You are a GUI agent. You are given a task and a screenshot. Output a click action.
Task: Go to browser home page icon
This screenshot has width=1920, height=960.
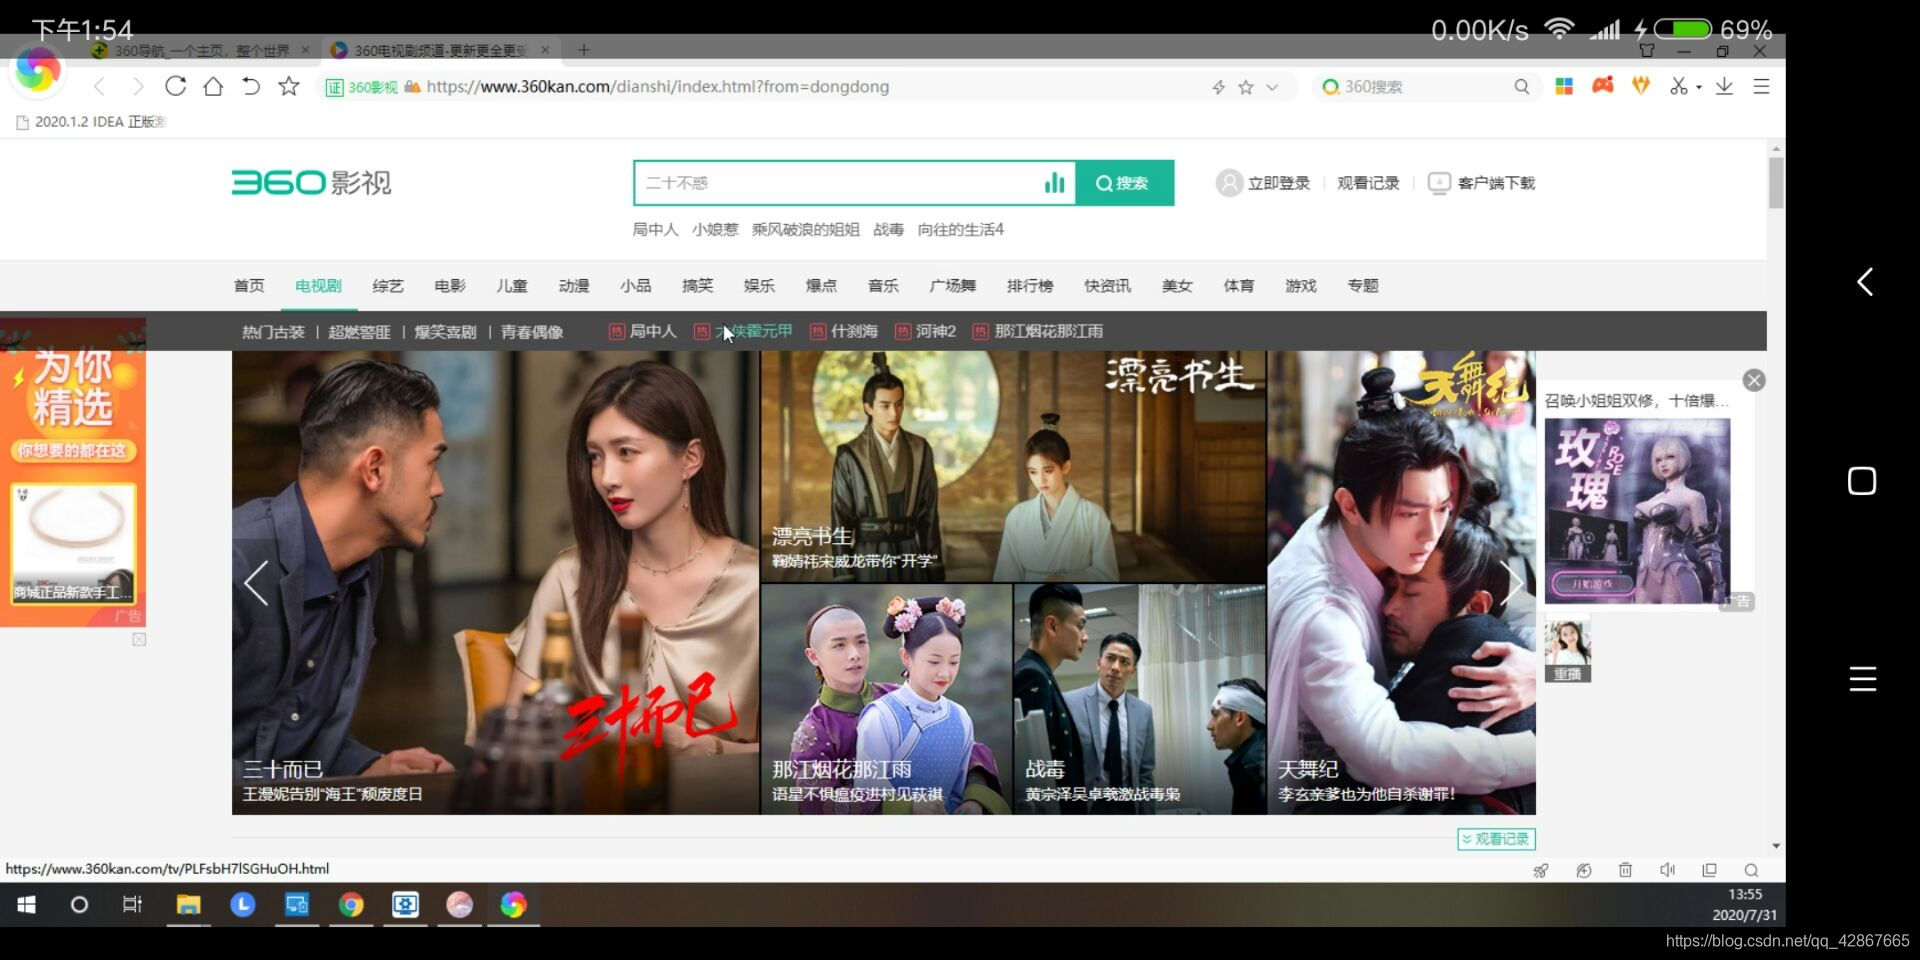(213, 86)
